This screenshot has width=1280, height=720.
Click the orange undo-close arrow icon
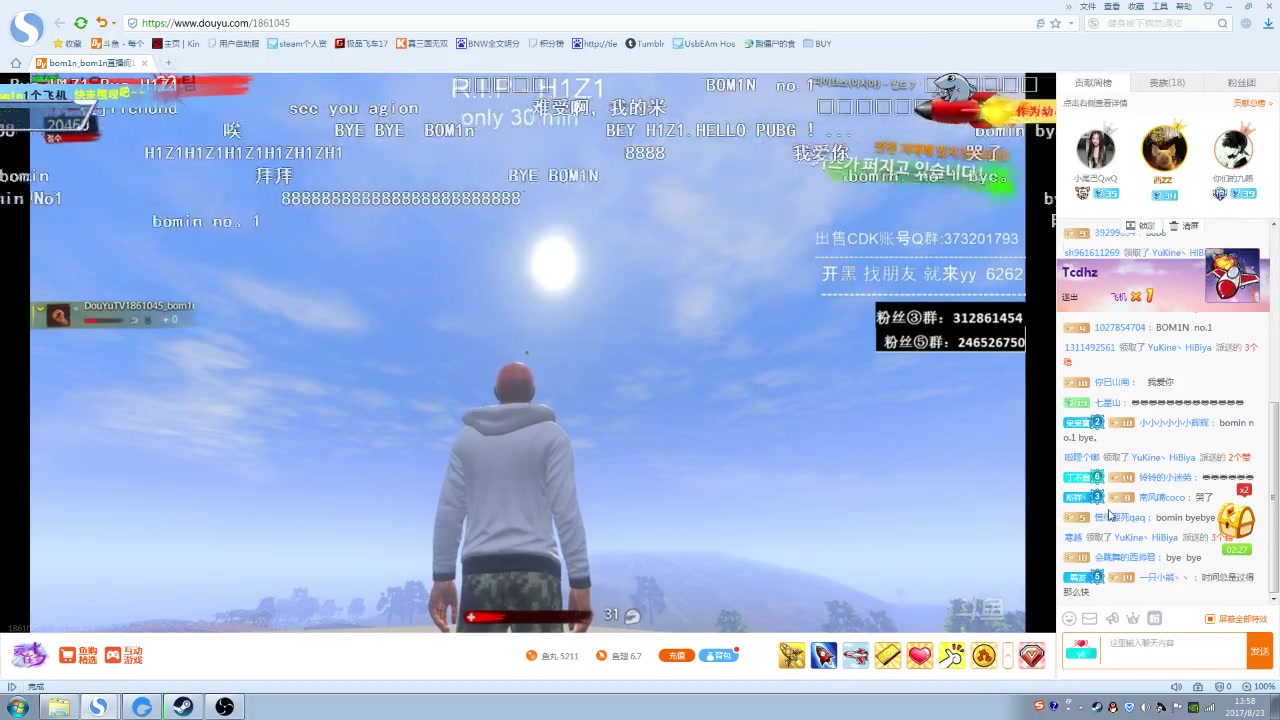point(101,23)
